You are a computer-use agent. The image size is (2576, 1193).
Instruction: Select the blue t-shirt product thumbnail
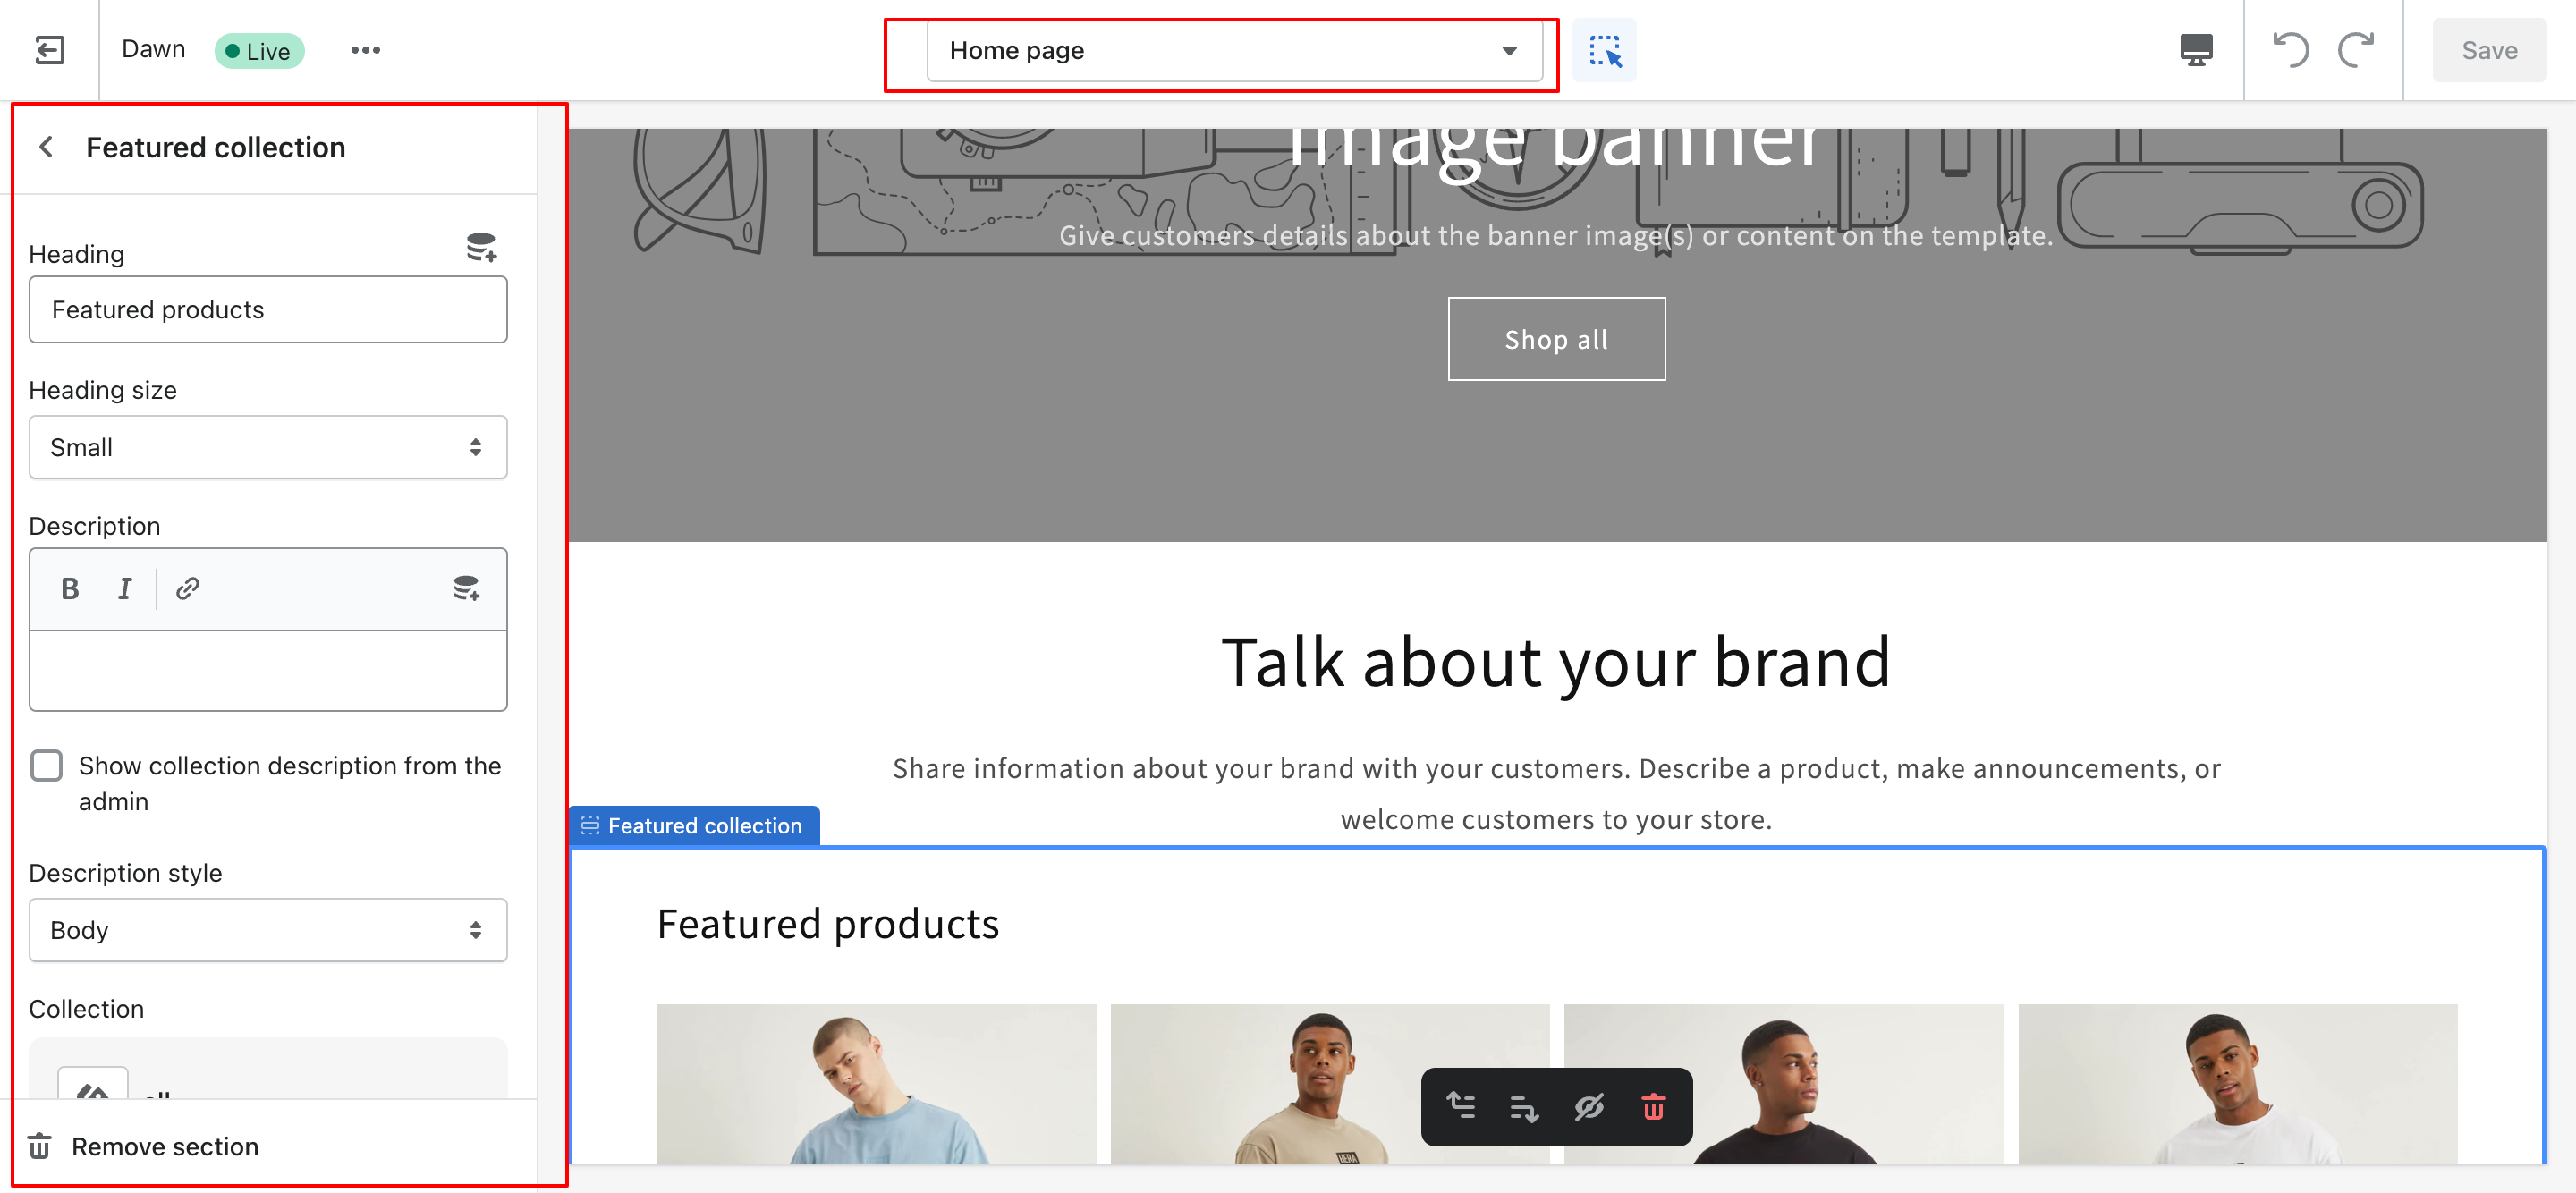(876, 1084)
